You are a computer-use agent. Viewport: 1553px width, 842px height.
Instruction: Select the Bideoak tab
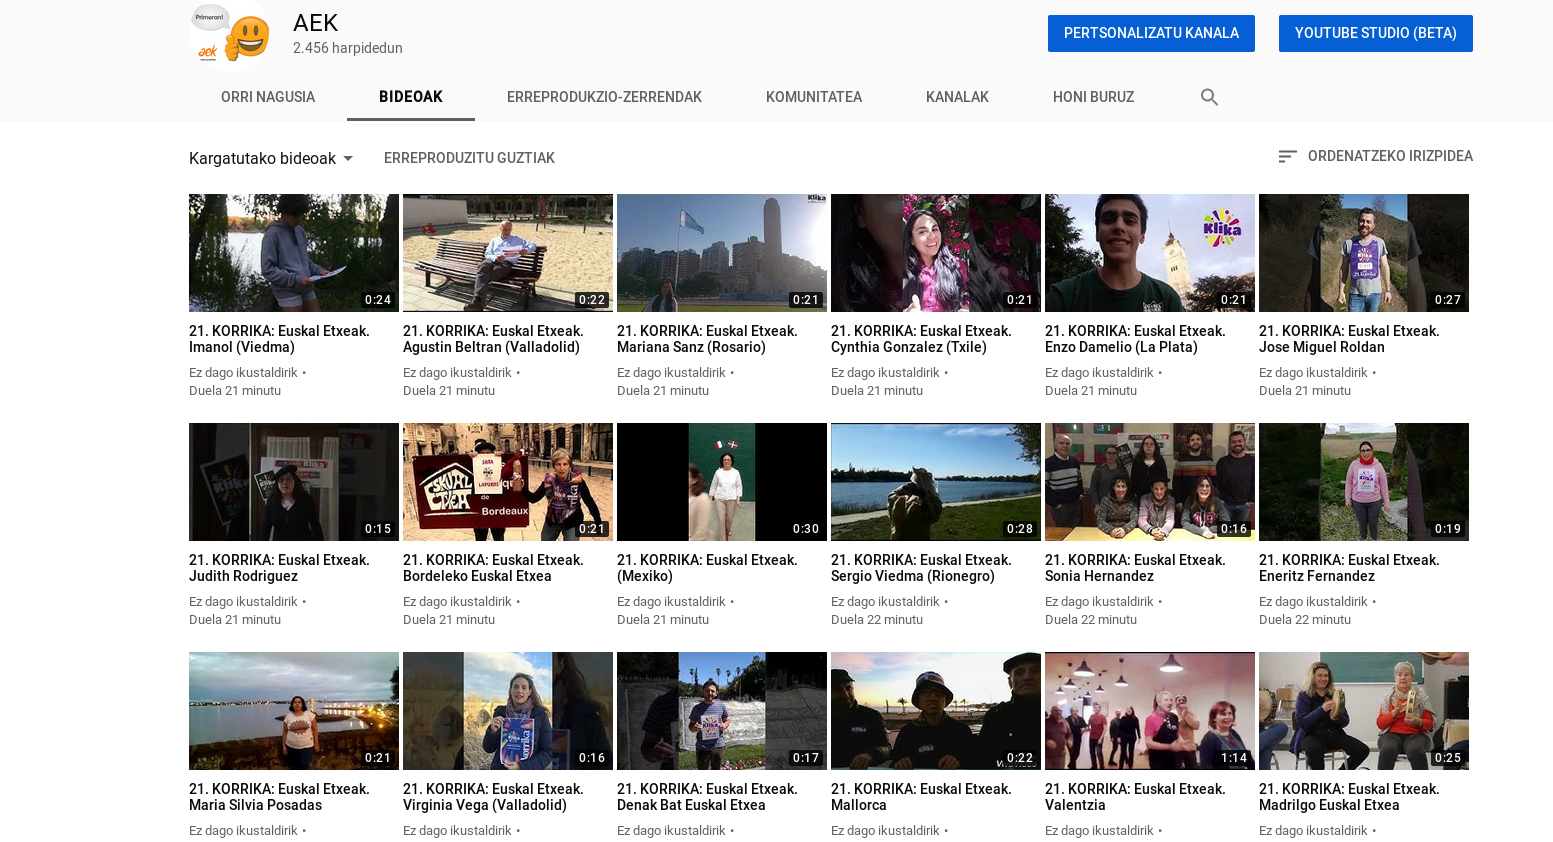[x=411, y=97]
